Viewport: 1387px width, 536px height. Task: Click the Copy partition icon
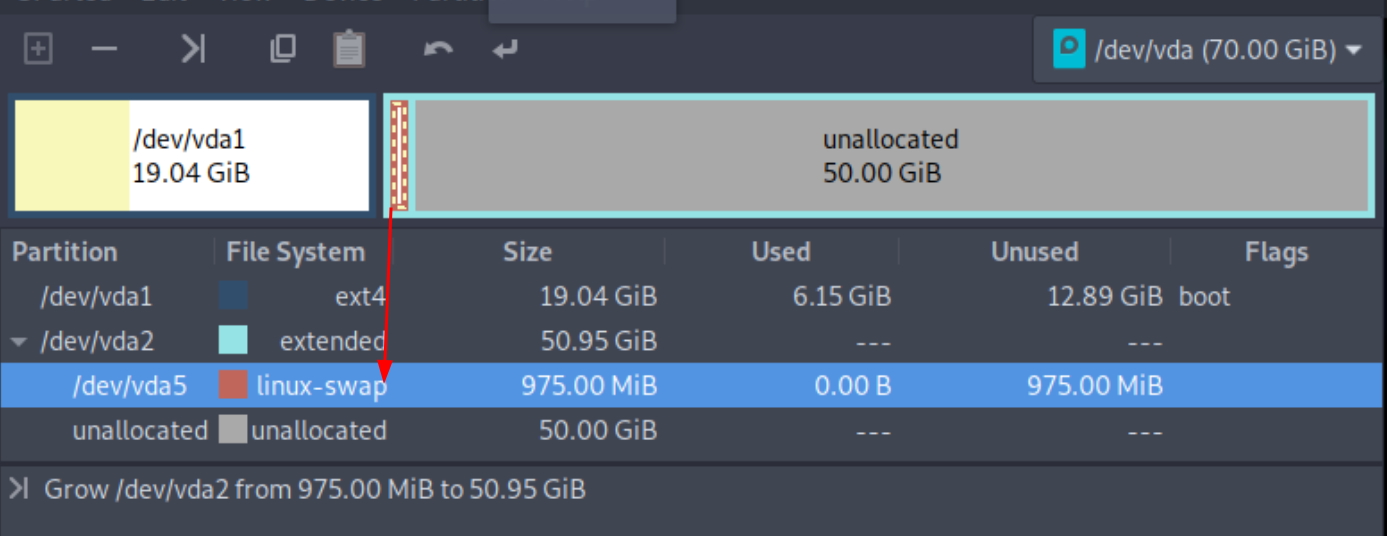click(x=283, y=49)
